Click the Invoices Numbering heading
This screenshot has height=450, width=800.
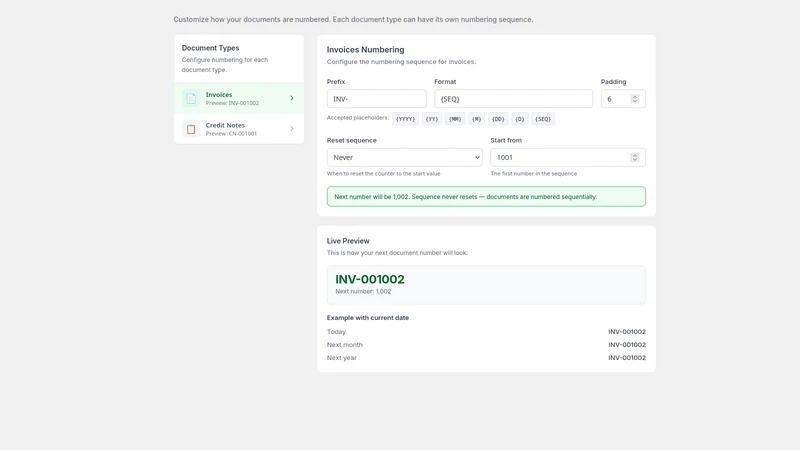365,50
